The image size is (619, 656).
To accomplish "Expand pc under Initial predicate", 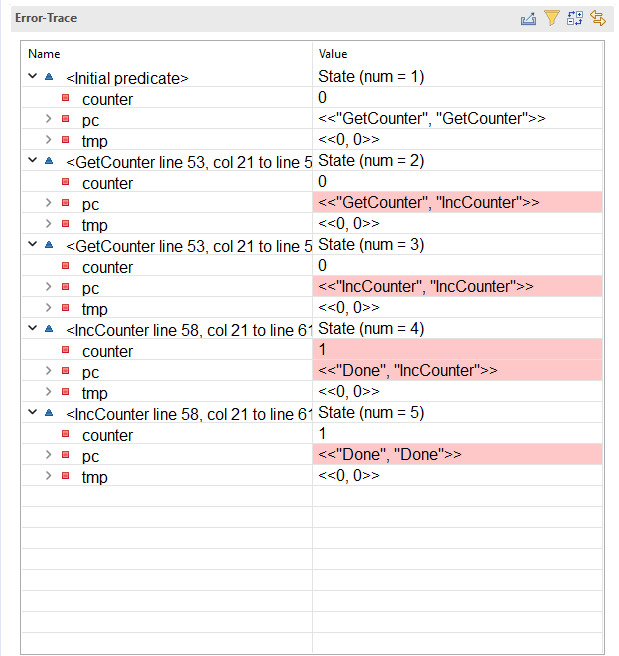I will [49, 118].
